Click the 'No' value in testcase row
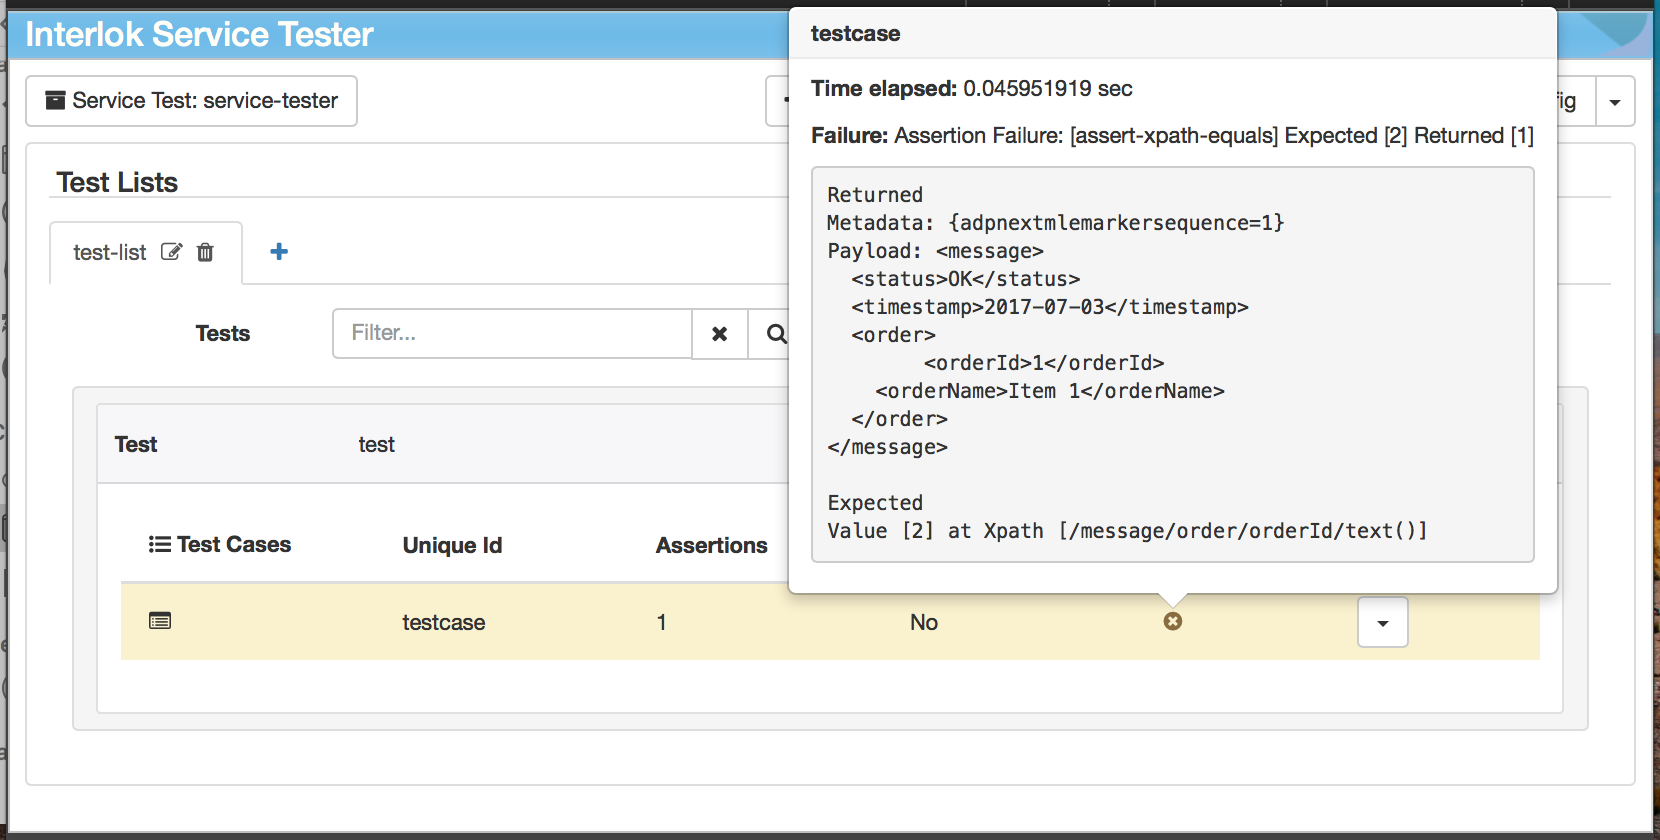The width and height of the screenshot is (1660, 840). [x=924, y=622]
